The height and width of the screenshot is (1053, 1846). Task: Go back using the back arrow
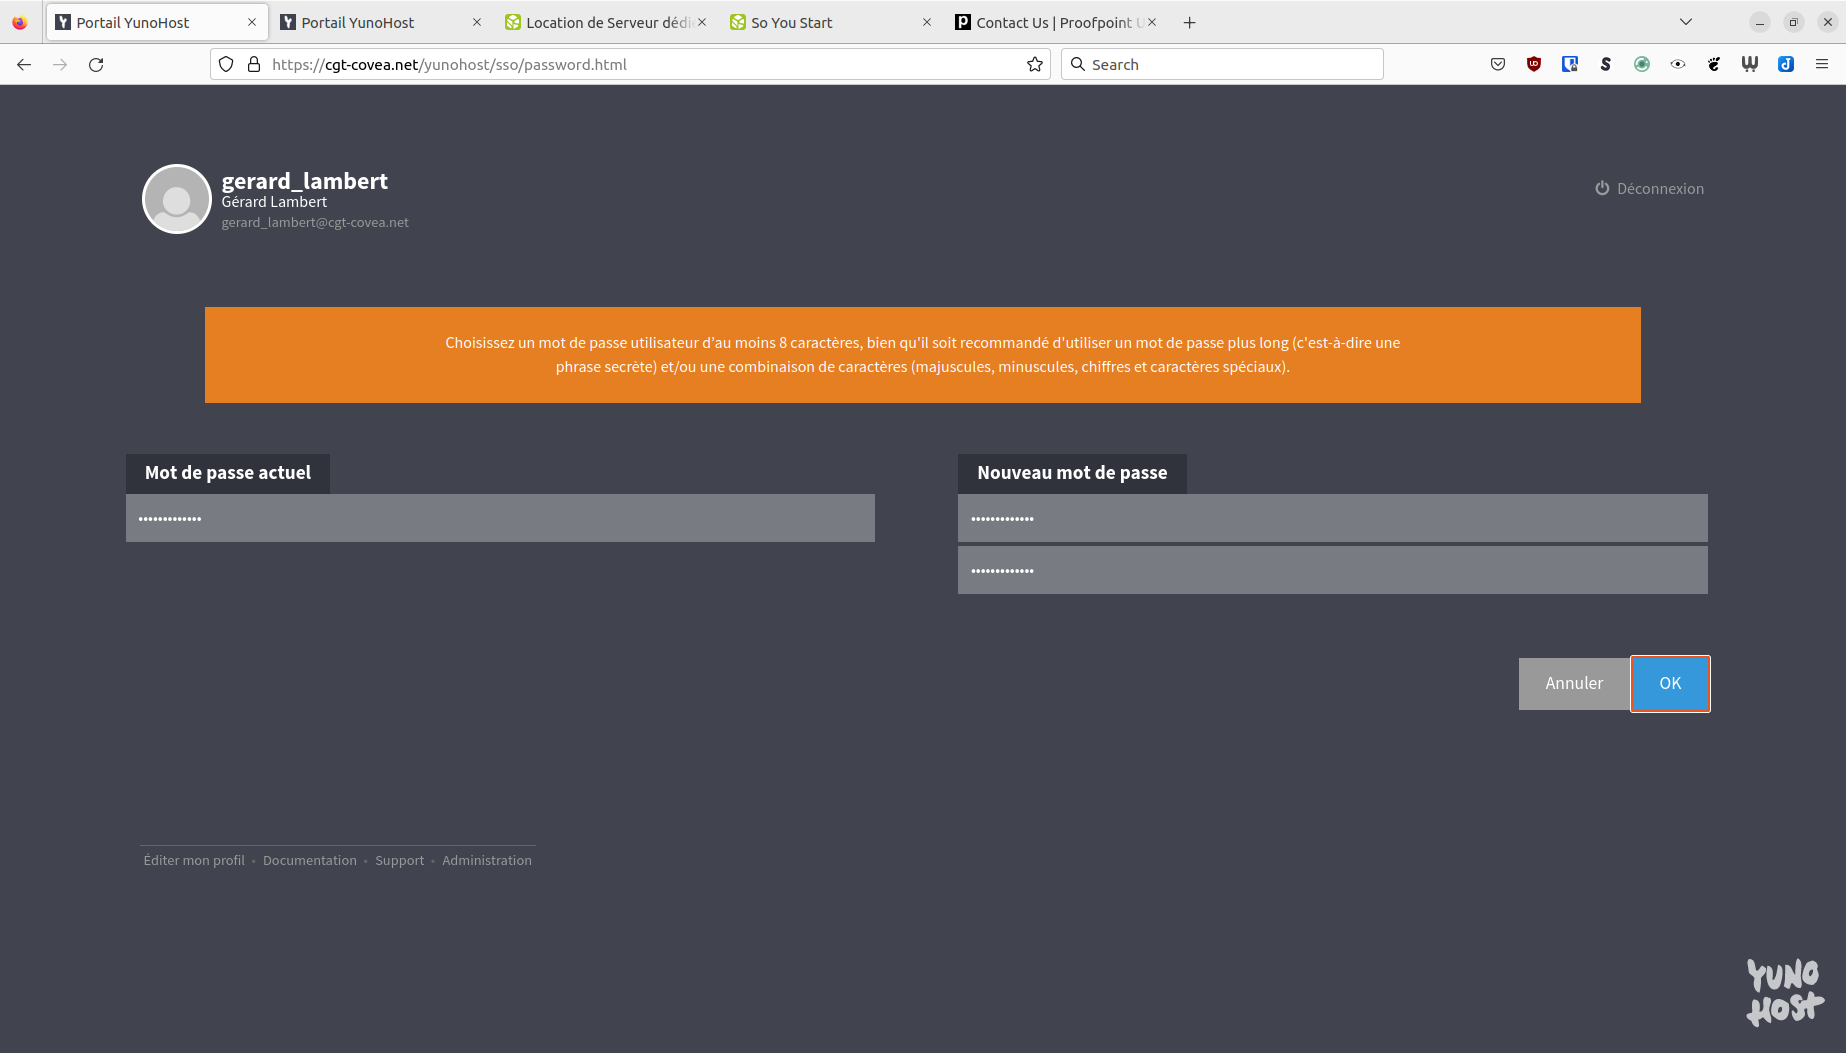[x=24, y=65]
